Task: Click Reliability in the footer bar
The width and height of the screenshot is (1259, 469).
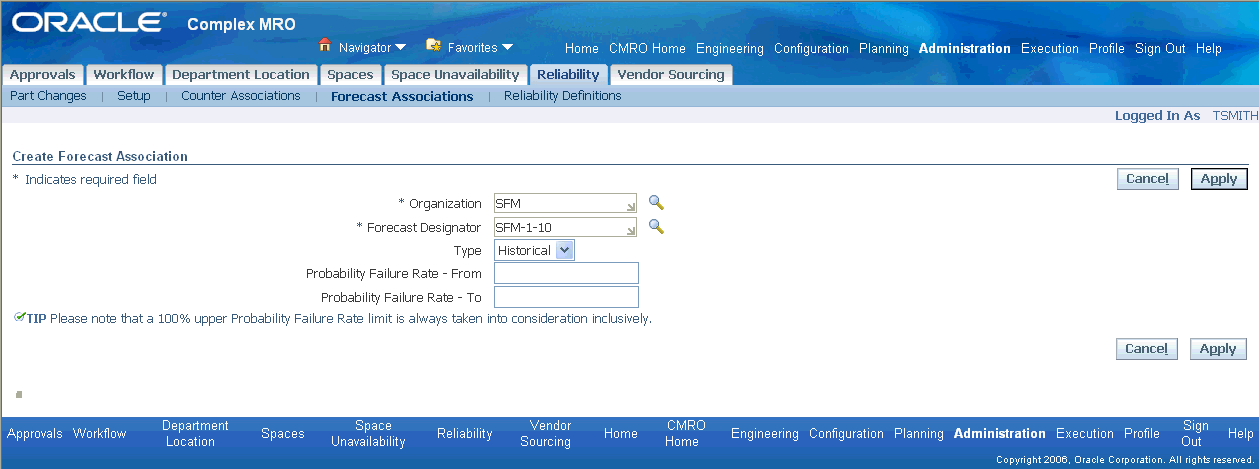Action: 465,434
